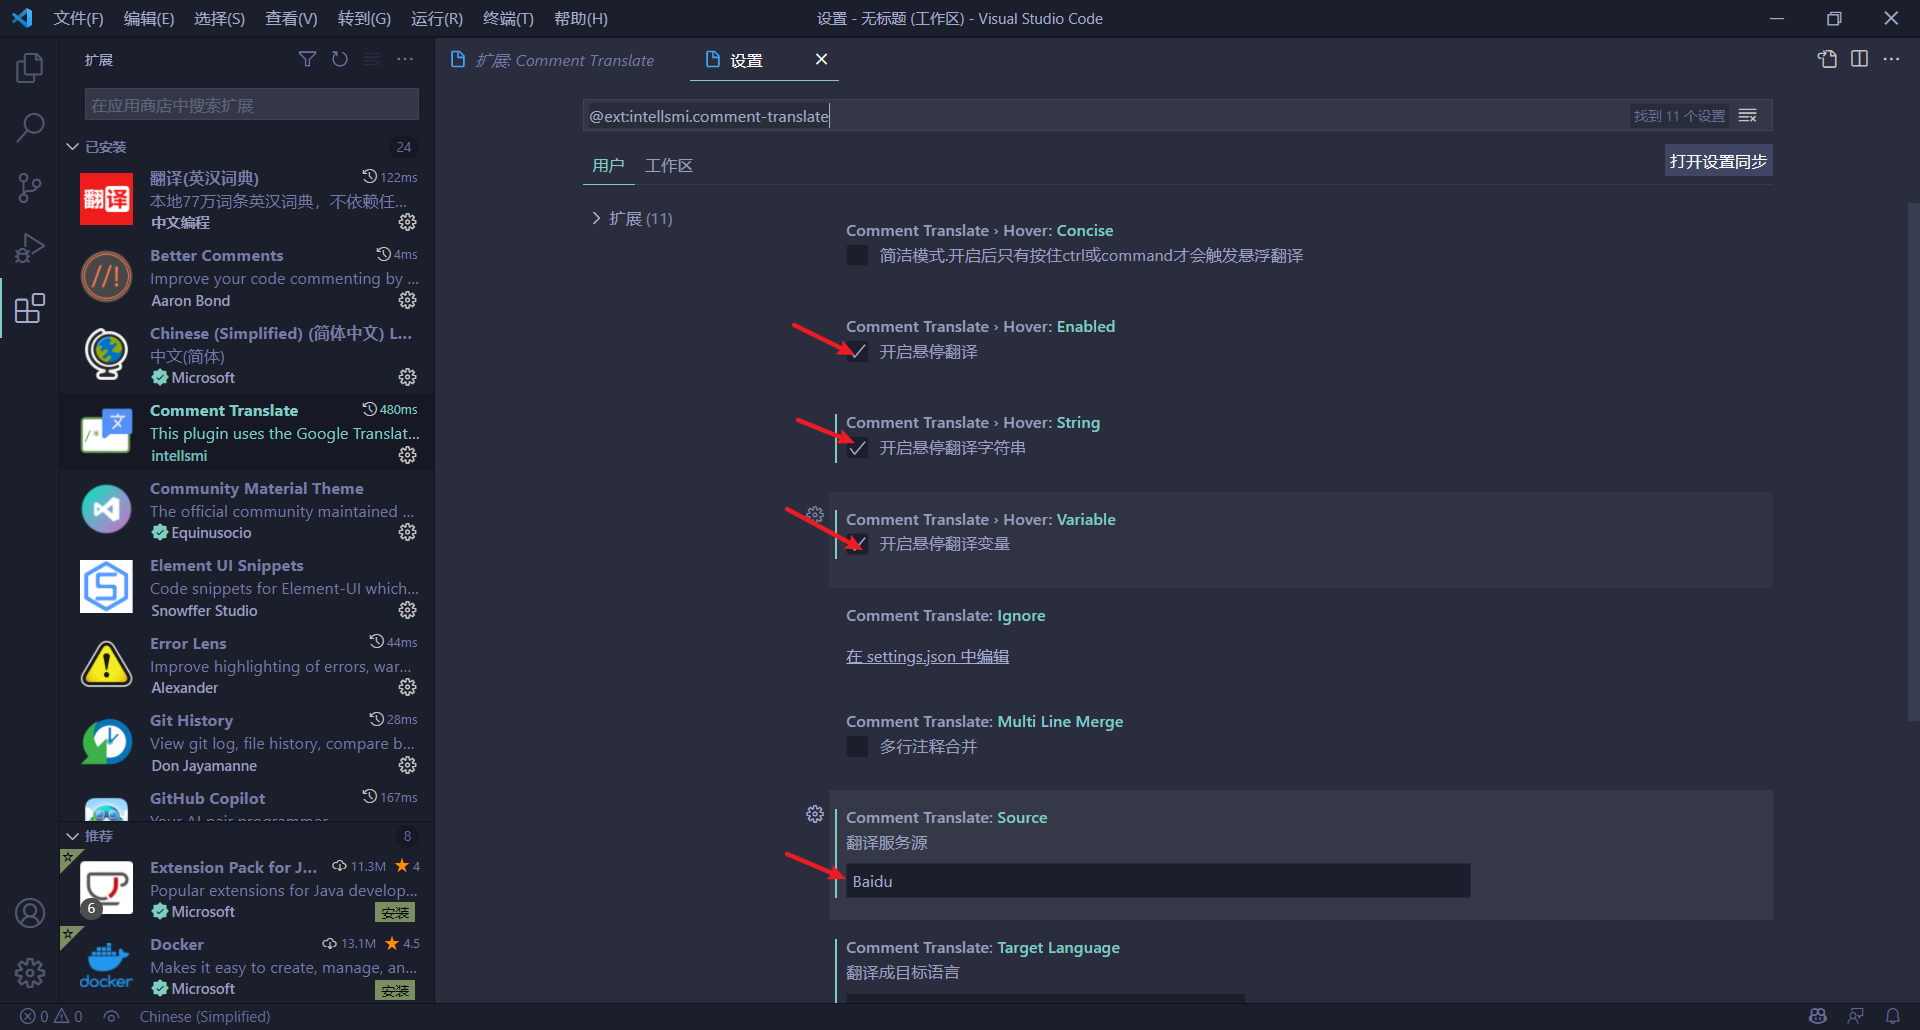This screenshot has height=1030, width=1920.
Task: Open notifications bell in status bar
Action: (1893, 1016)
